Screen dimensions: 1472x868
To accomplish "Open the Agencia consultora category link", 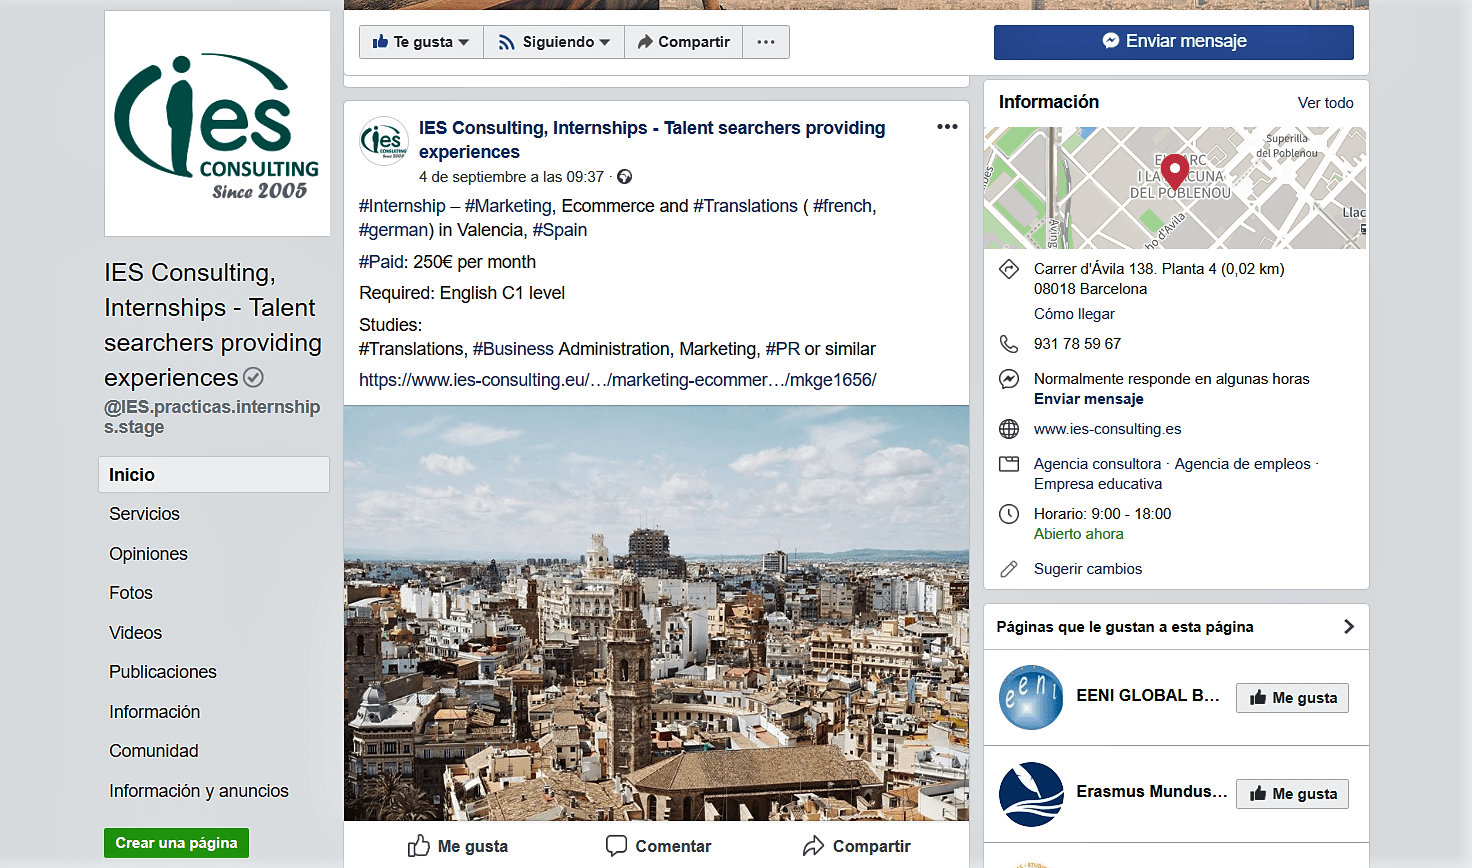I will 1097,464.
